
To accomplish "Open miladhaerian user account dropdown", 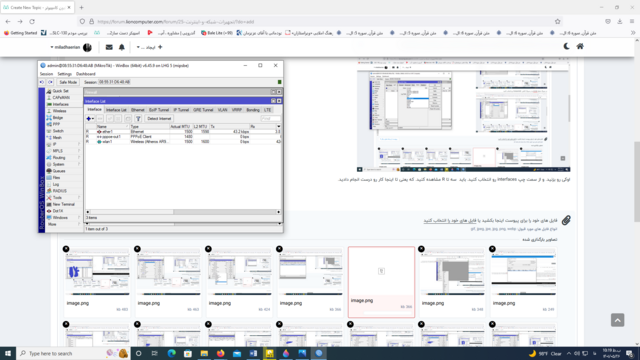I will [70, 47].
